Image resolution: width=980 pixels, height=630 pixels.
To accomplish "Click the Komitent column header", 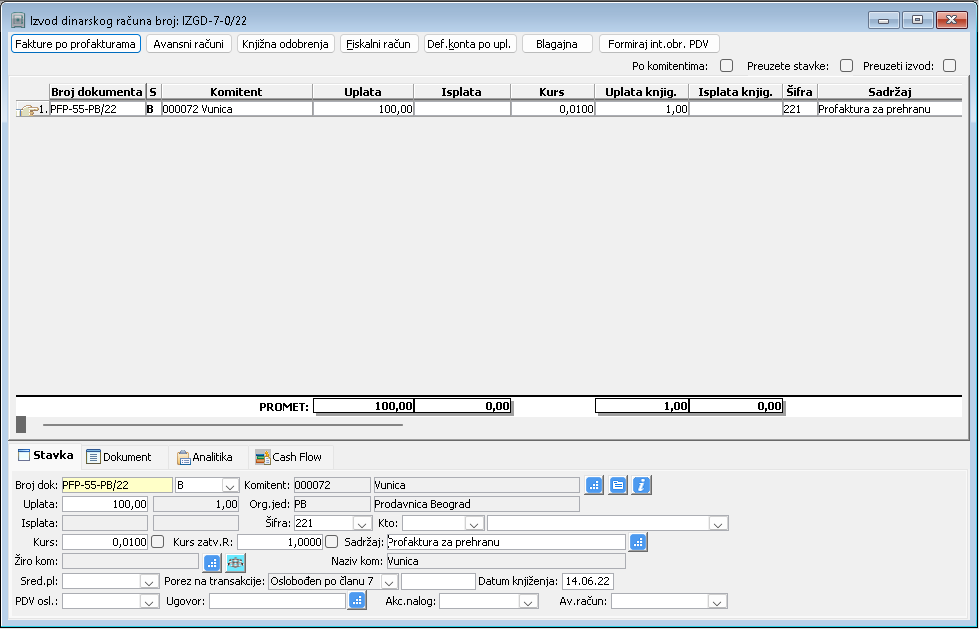I will (236, 92).
